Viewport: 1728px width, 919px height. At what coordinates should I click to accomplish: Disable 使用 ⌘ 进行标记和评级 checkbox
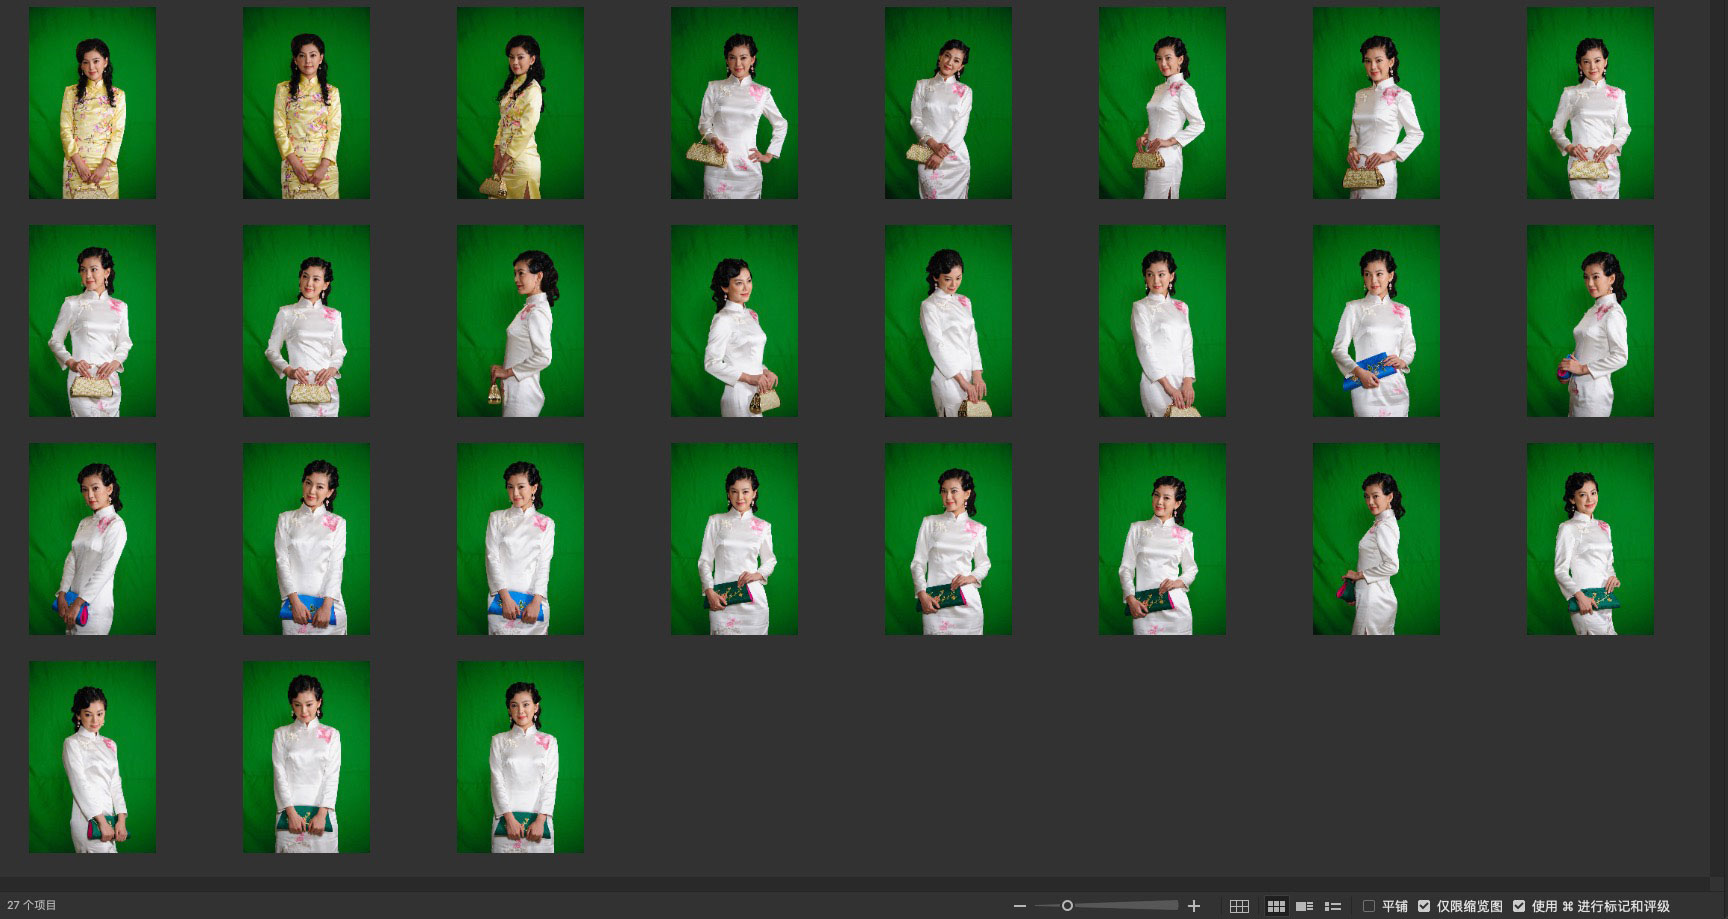pos(1519,906)
